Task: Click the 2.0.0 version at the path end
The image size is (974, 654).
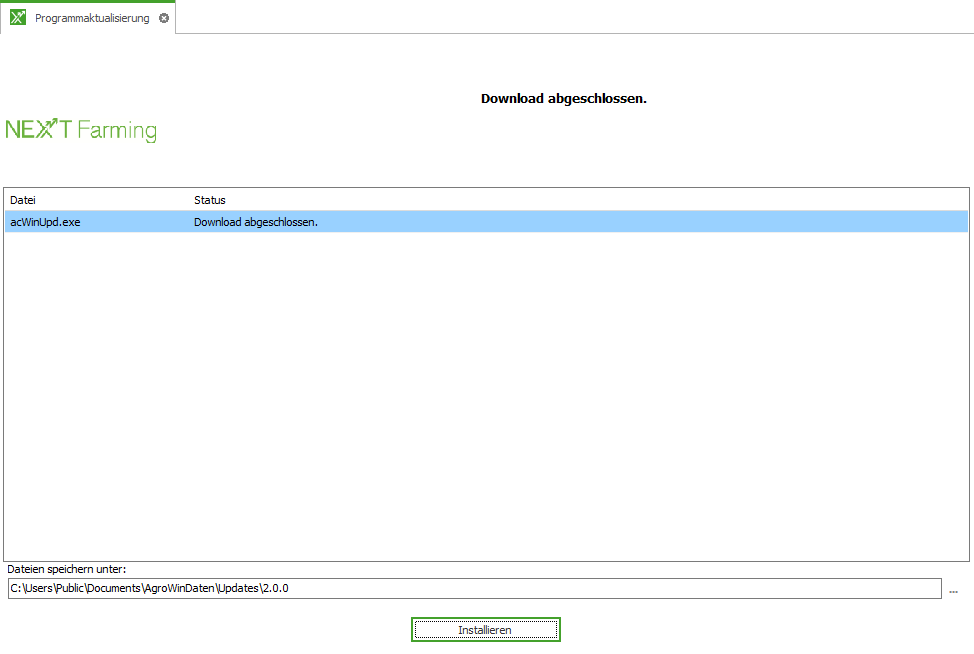Action: 275,588
